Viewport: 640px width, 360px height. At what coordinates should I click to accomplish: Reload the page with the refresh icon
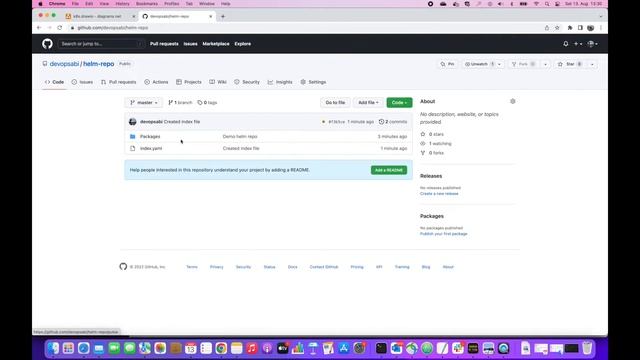click(x=60, y=28)
